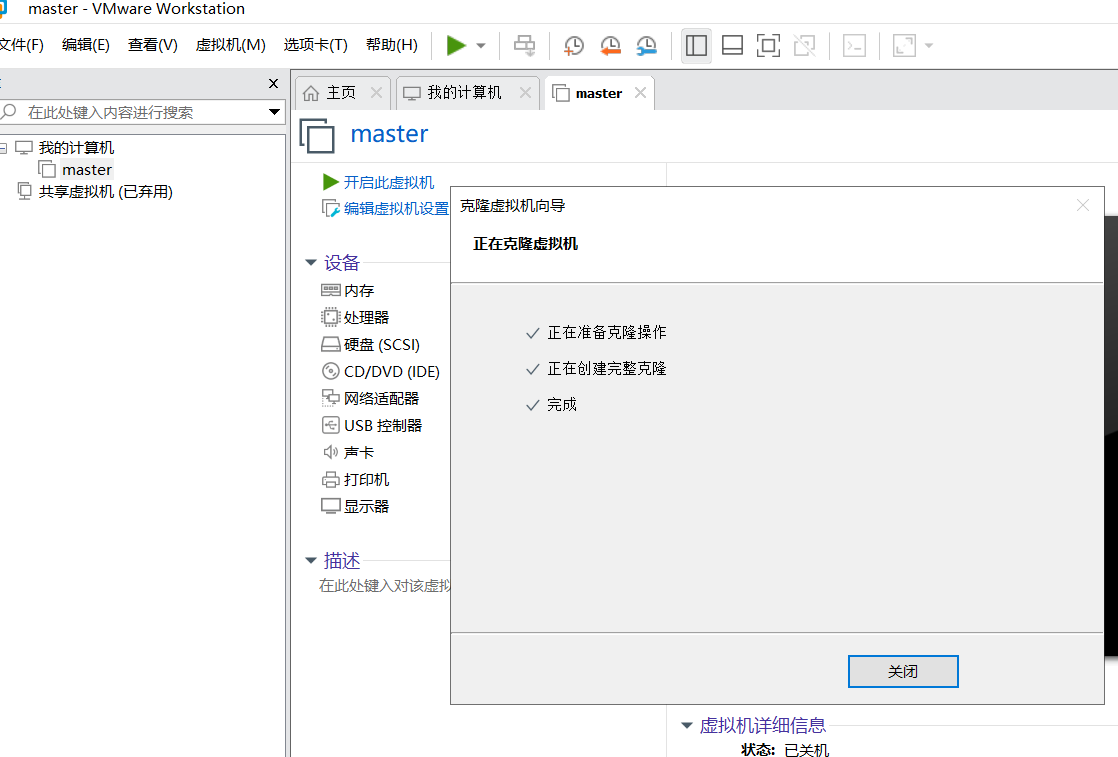The width and height of the screenshot is (1118, 757).
Task: Click the 关闭 button in clone wizard
Action: (903, 671)
